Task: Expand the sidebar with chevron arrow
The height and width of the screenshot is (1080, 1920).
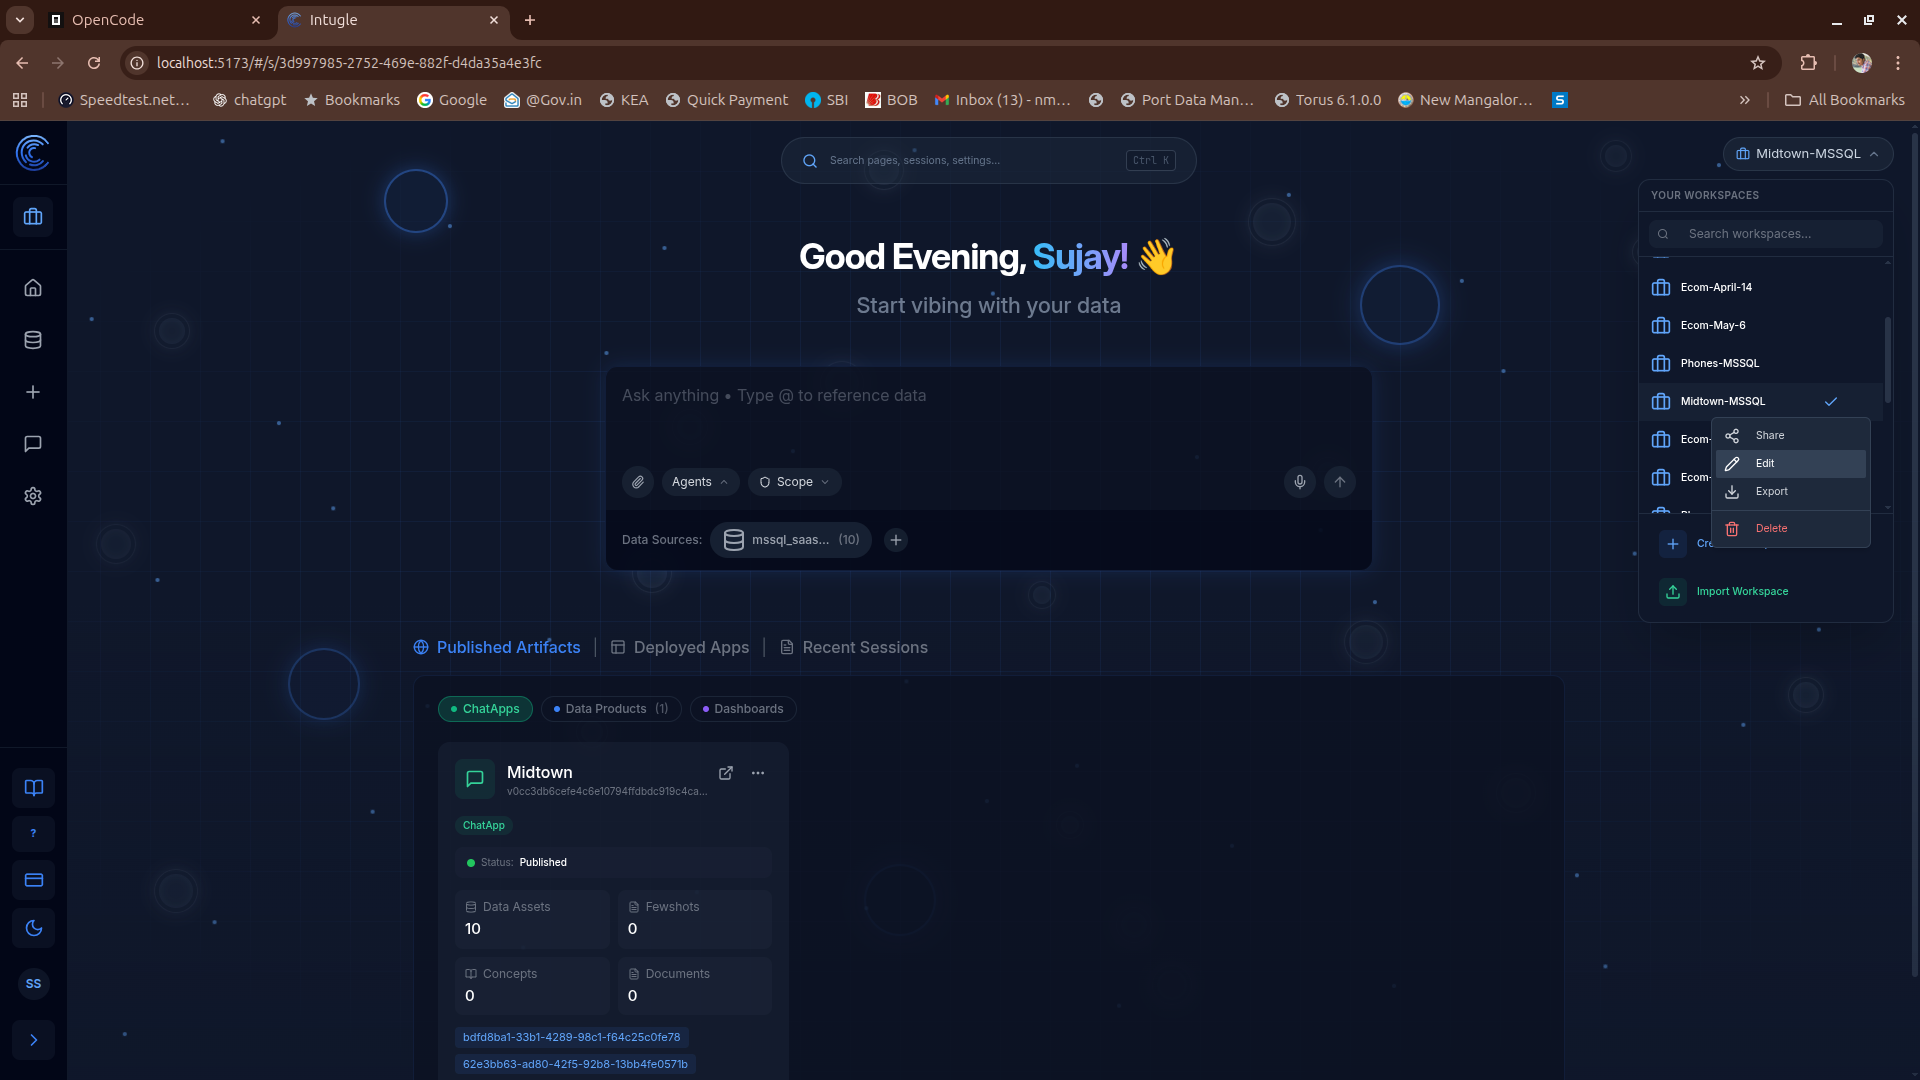Action: [34, 1040]
